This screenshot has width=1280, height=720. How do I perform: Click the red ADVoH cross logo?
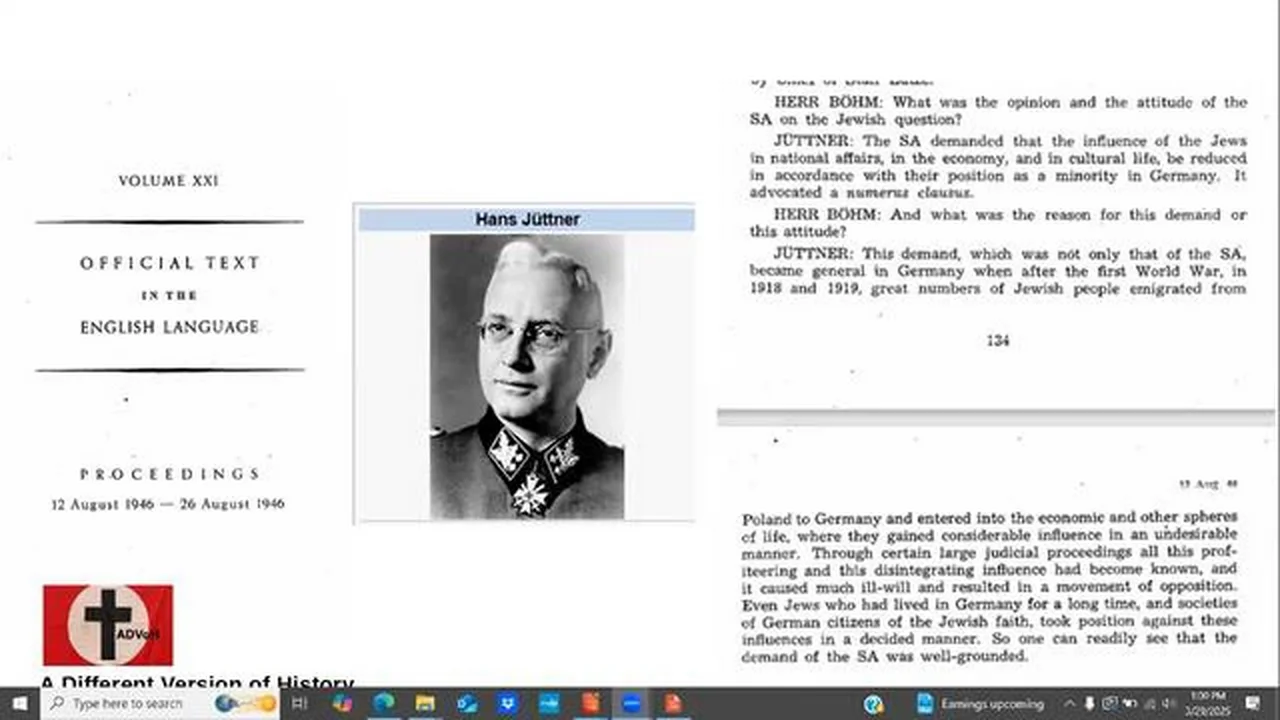[108, 625]
